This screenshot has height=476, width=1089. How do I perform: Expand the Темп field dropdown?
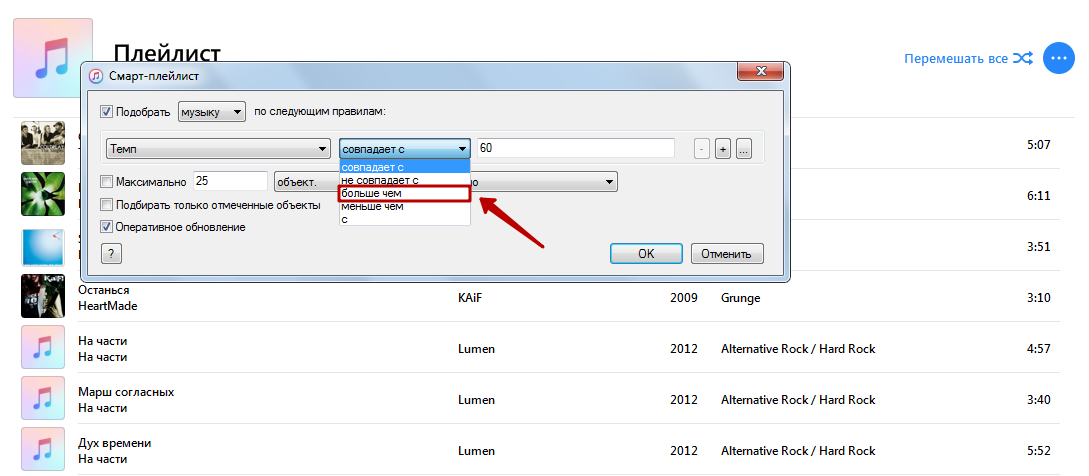coord(218,148)
